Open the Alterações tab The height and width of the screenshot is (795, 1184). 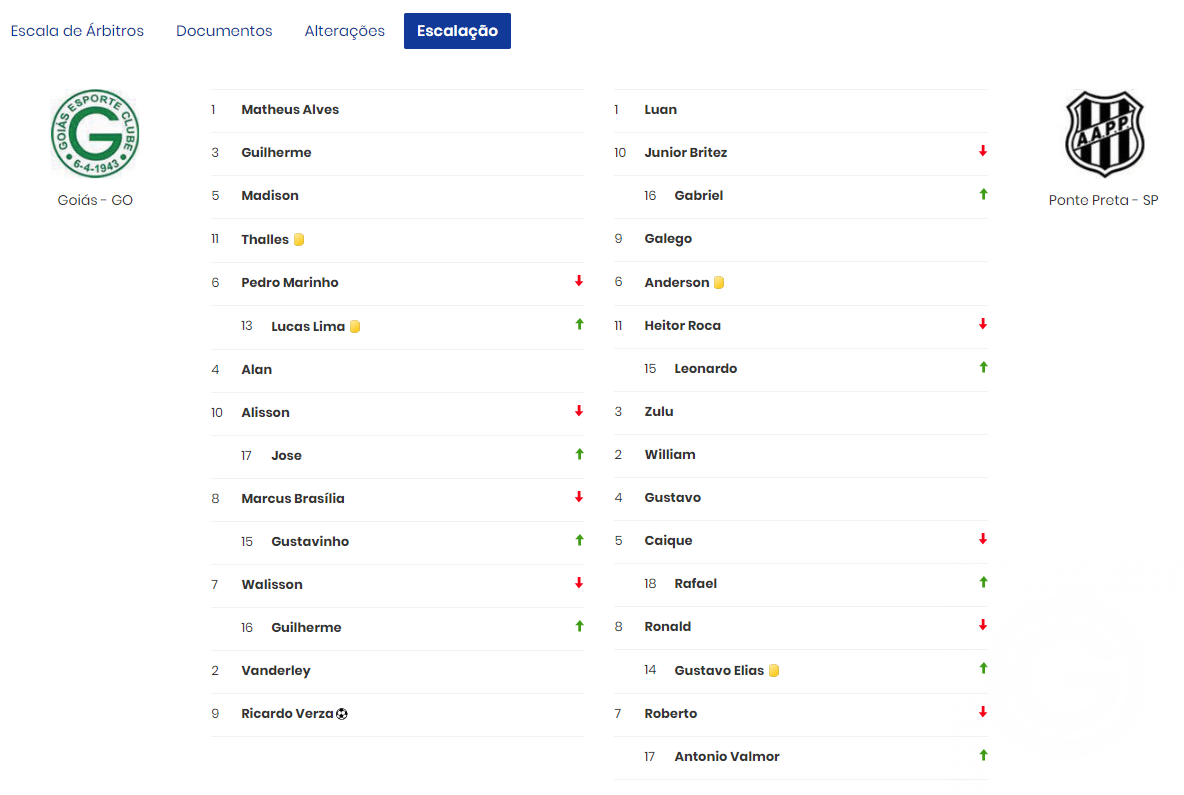coord(344,31)
